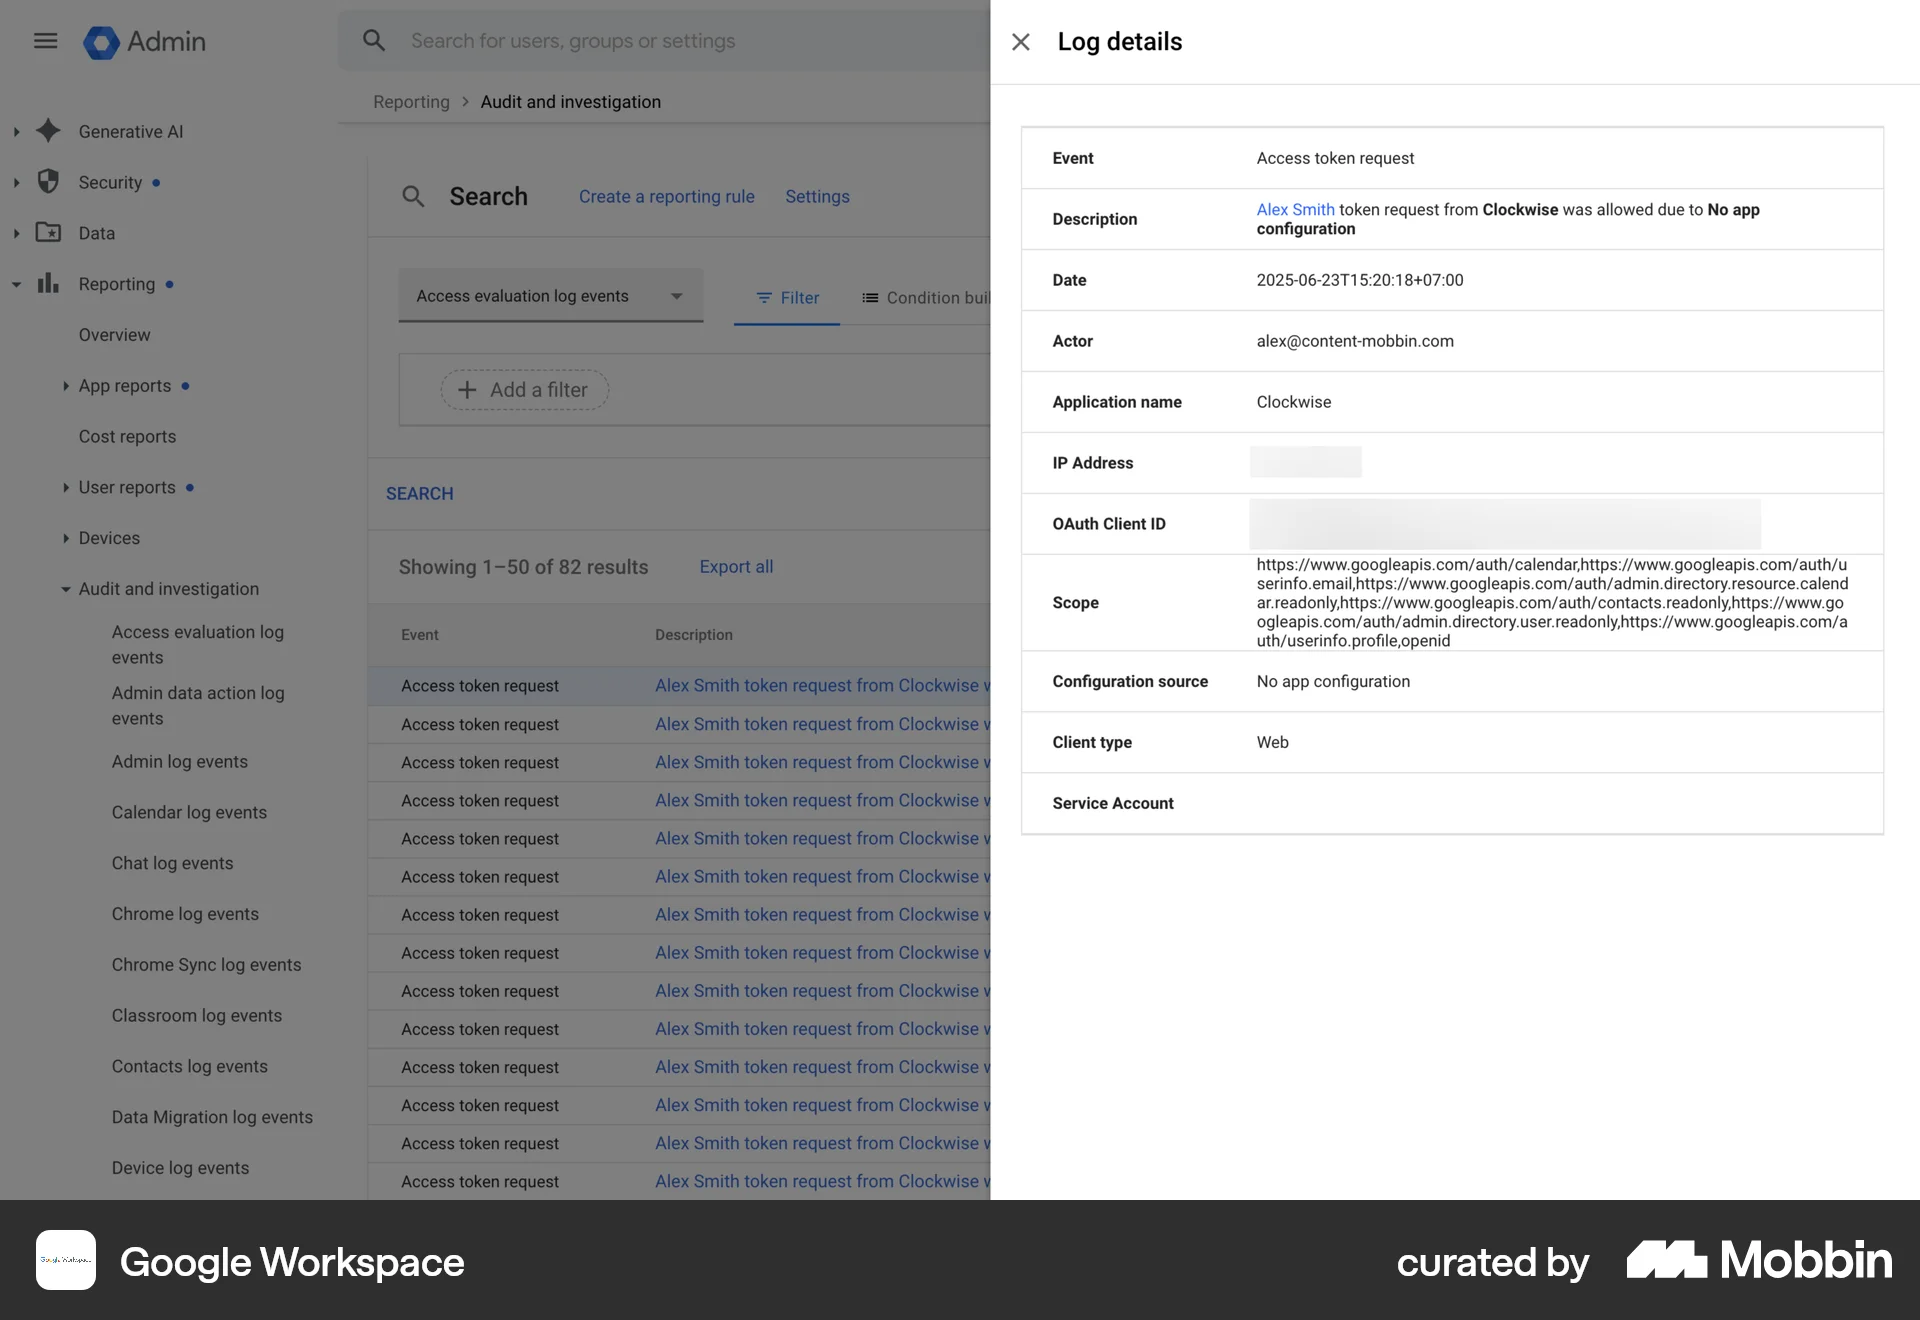
Task: Select the Generative AI sparkle icon
Action: pos(48,131)
